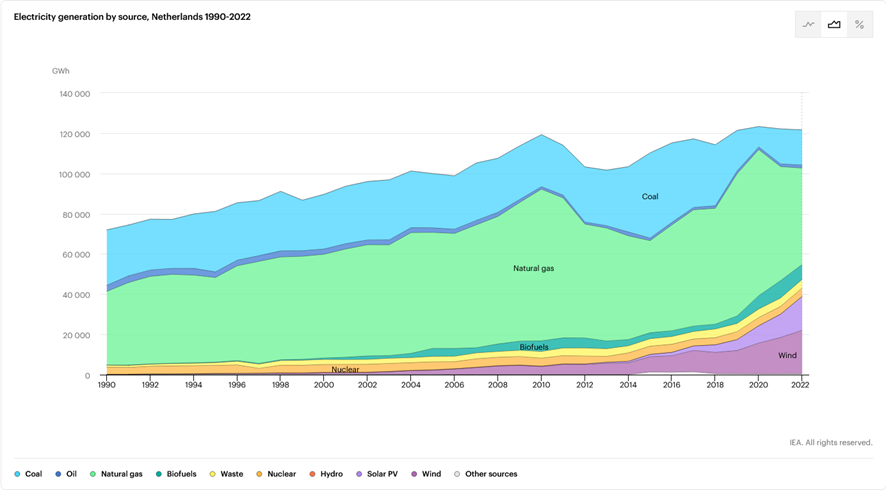Select the Wind label in the chart area

pyautogui.click(x=787, y=356)
